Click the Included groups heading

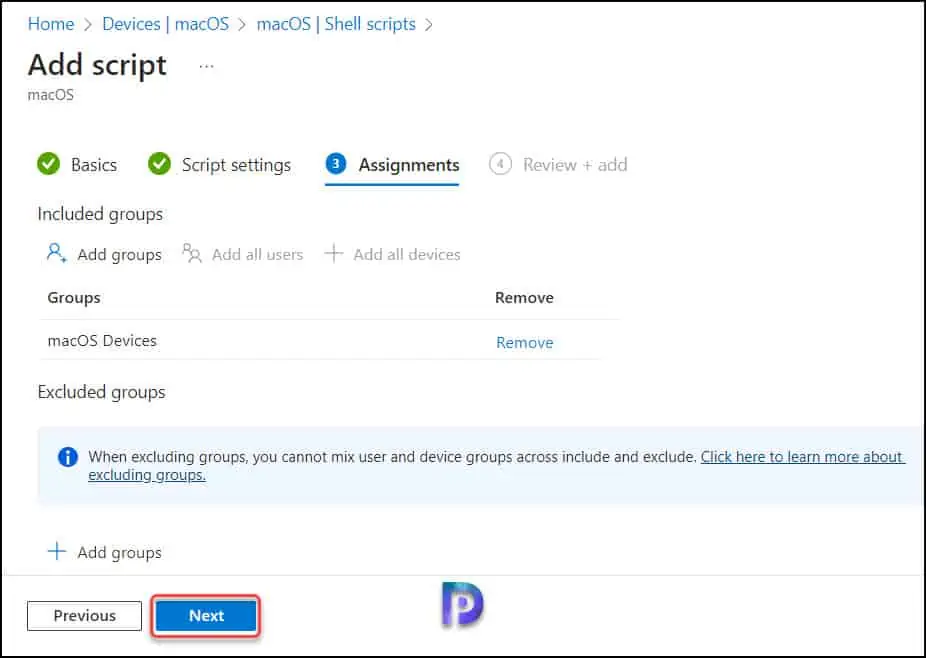(100, 214)
